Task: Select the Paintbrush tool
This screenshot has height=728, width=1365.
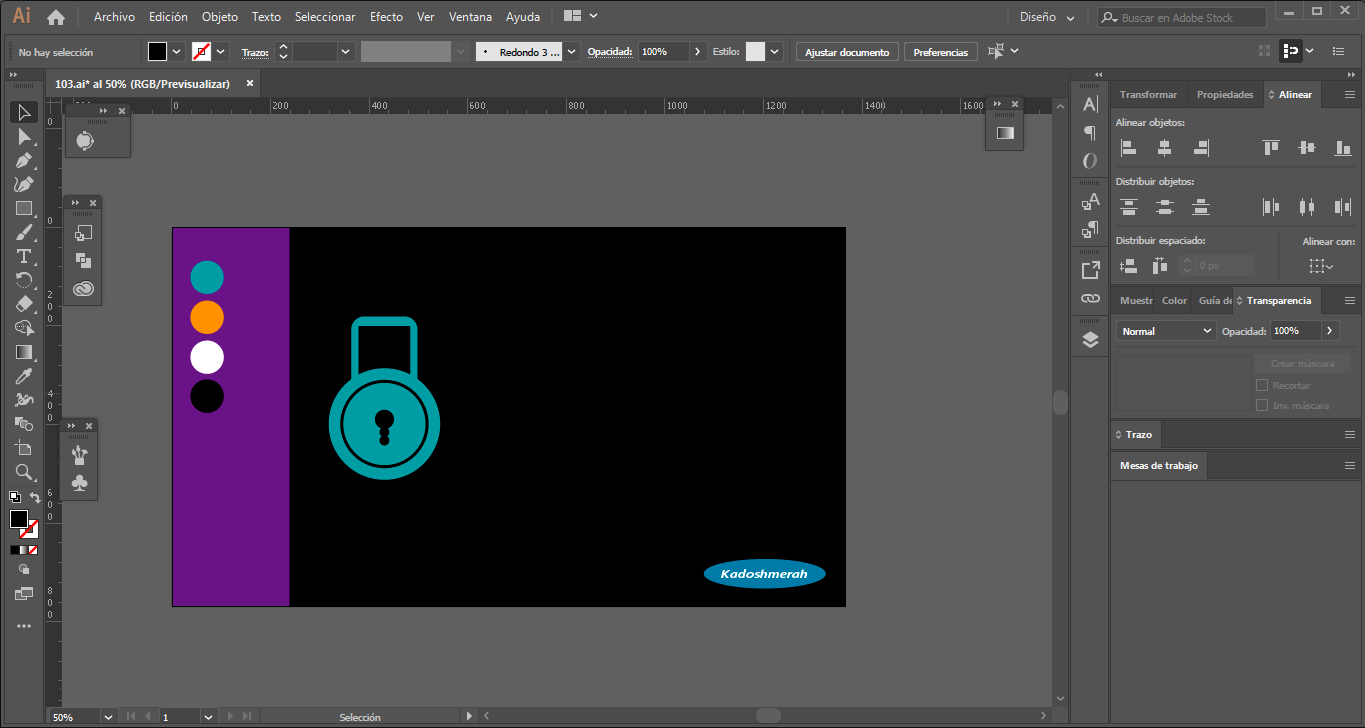Action: [x=24, y=232]
